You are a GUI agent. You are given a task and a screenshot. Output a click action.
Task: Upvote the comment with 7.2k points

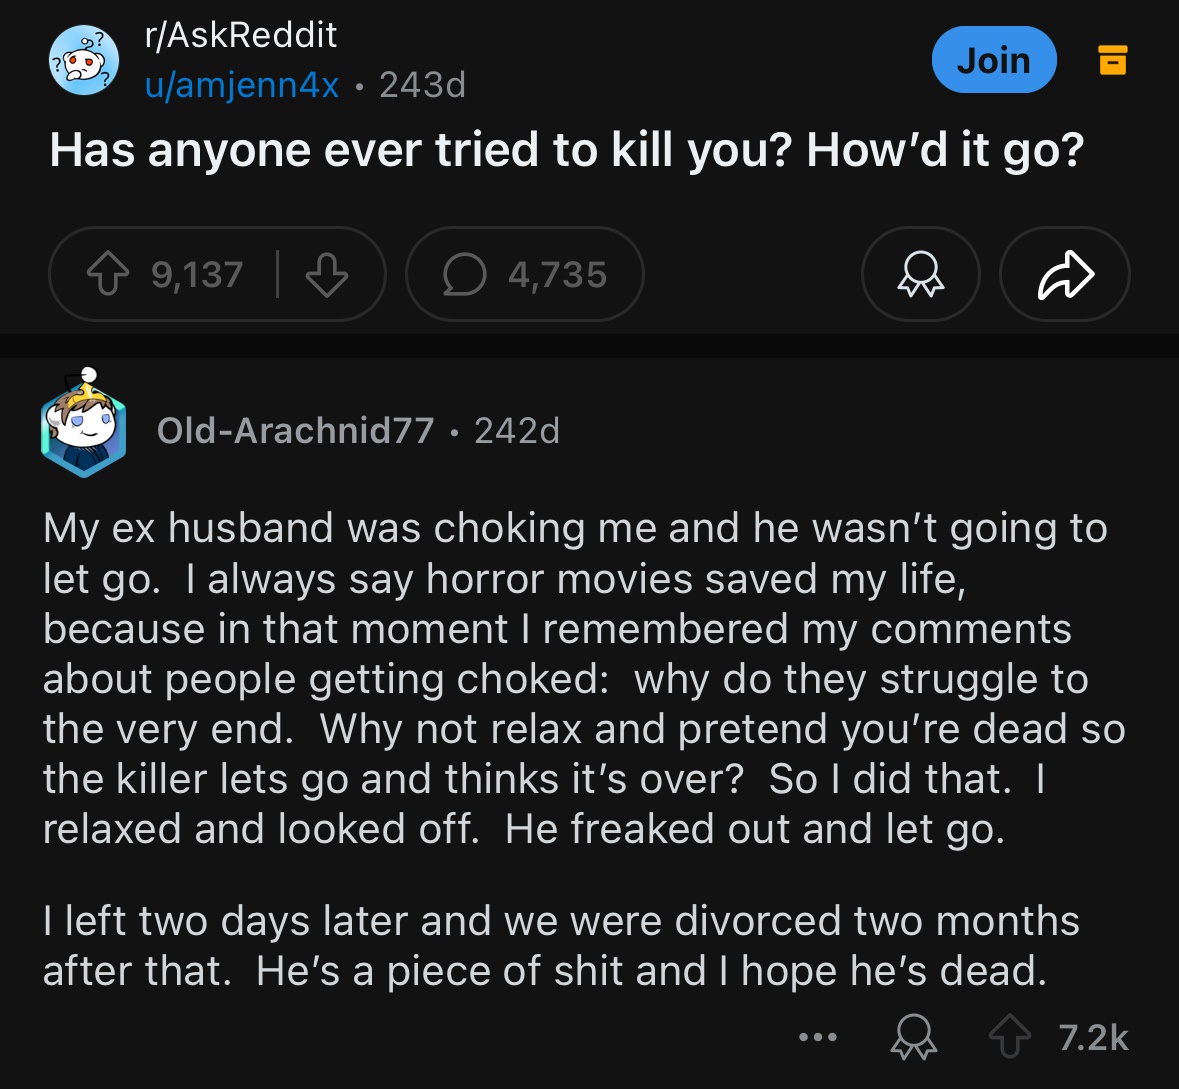coord(1009,1038)
